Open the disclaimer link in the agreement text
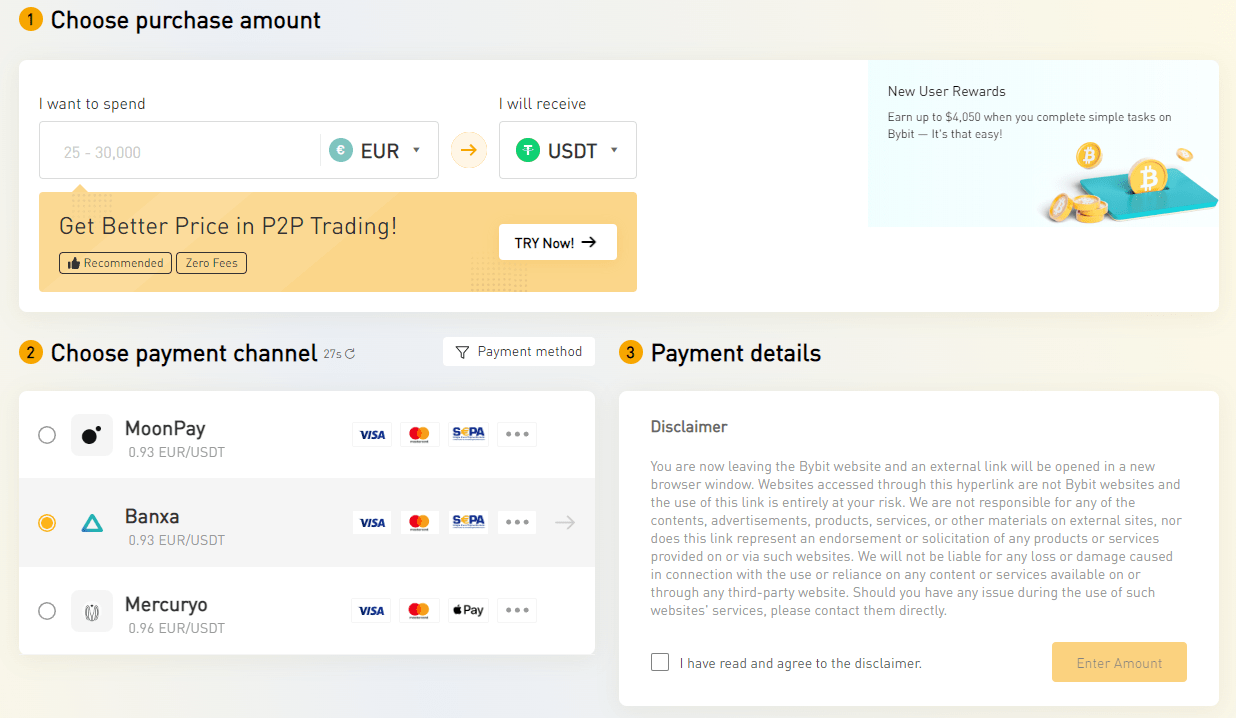This screenshot has width=1236, height=718. click(x=894, y=661)
